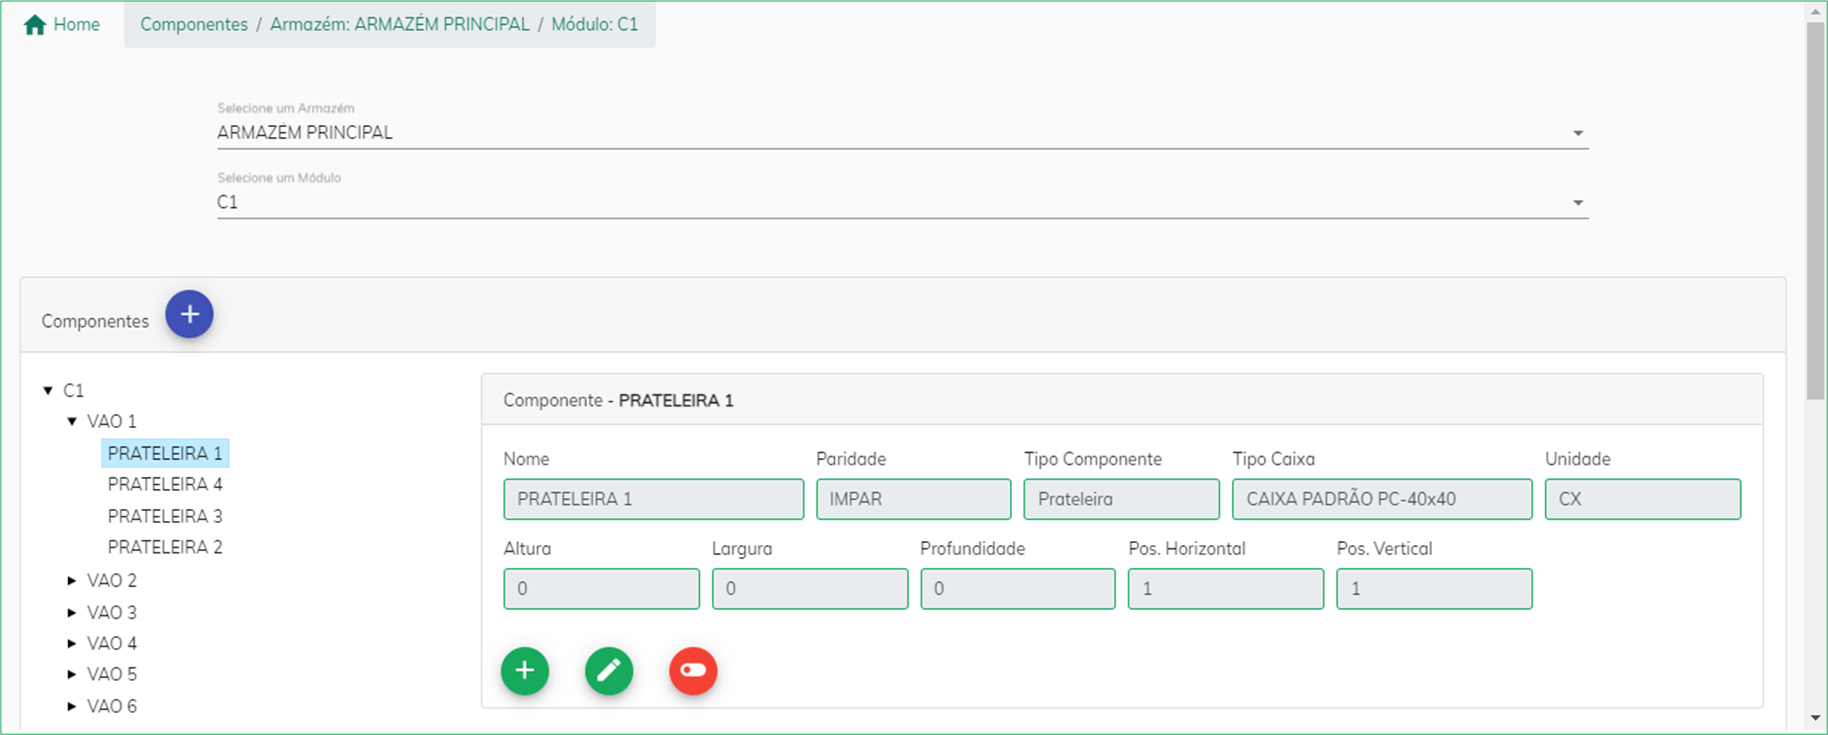Viewport: 1828px width, 735px height.
Task: Expand the VAO 5 tree node
Action: 72,674
